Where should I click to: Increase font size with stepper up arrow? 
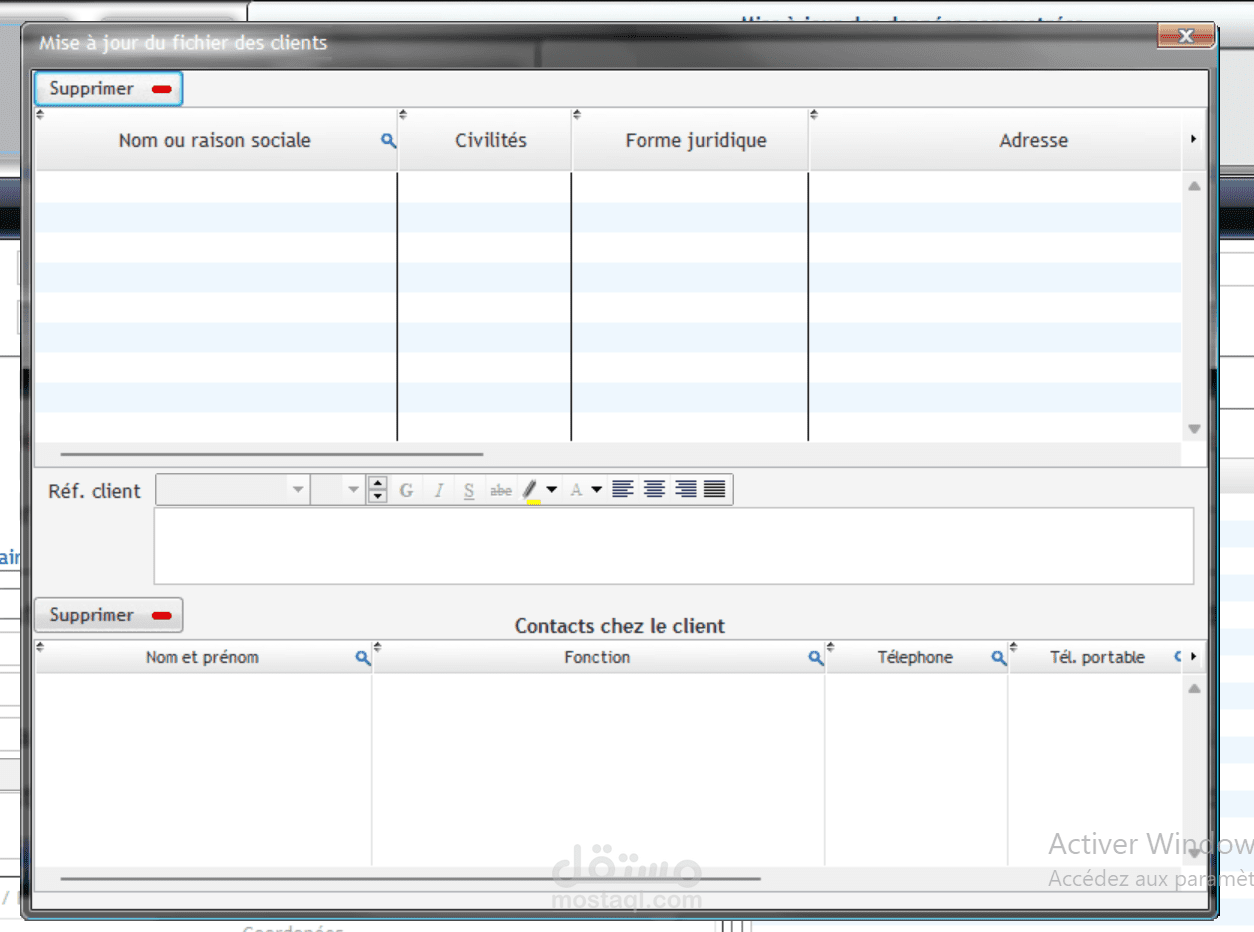point(377,484)
